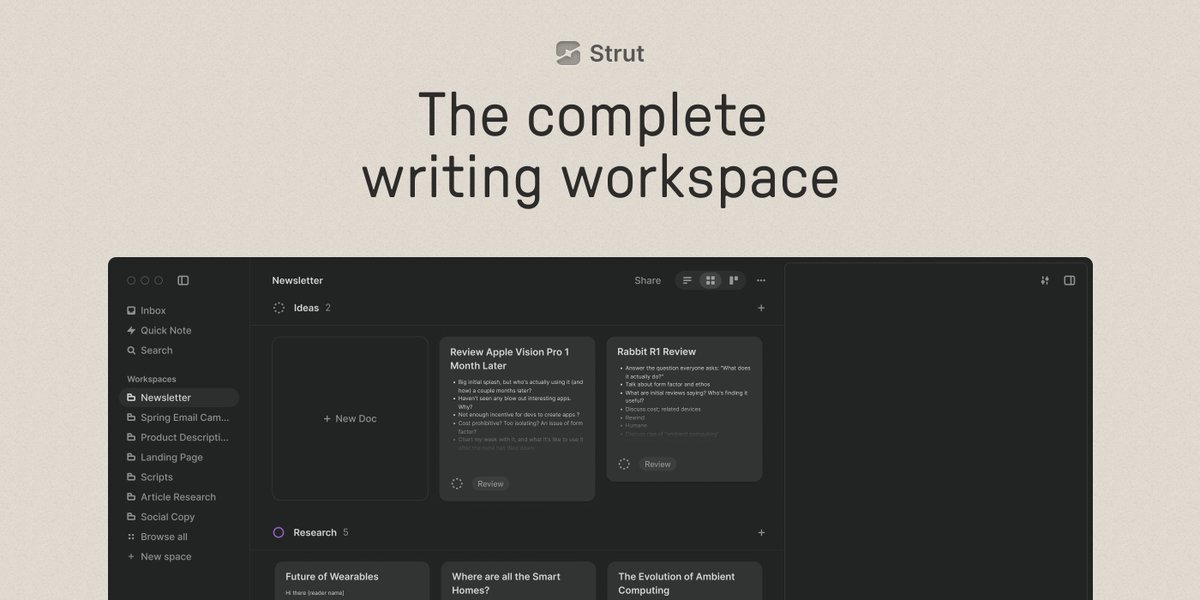
Task: Switch to board column view
Action: pos(733,281)
